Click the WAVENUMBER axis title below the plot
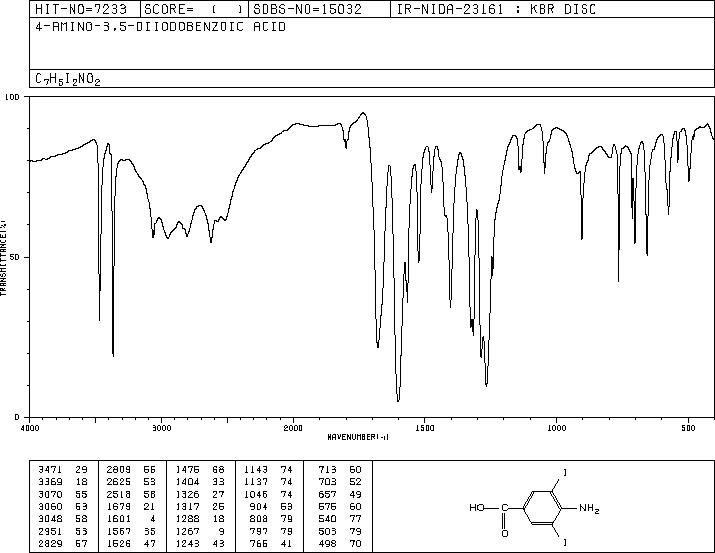The width and height of the screenshot is (715, 553). pos(358,437)
